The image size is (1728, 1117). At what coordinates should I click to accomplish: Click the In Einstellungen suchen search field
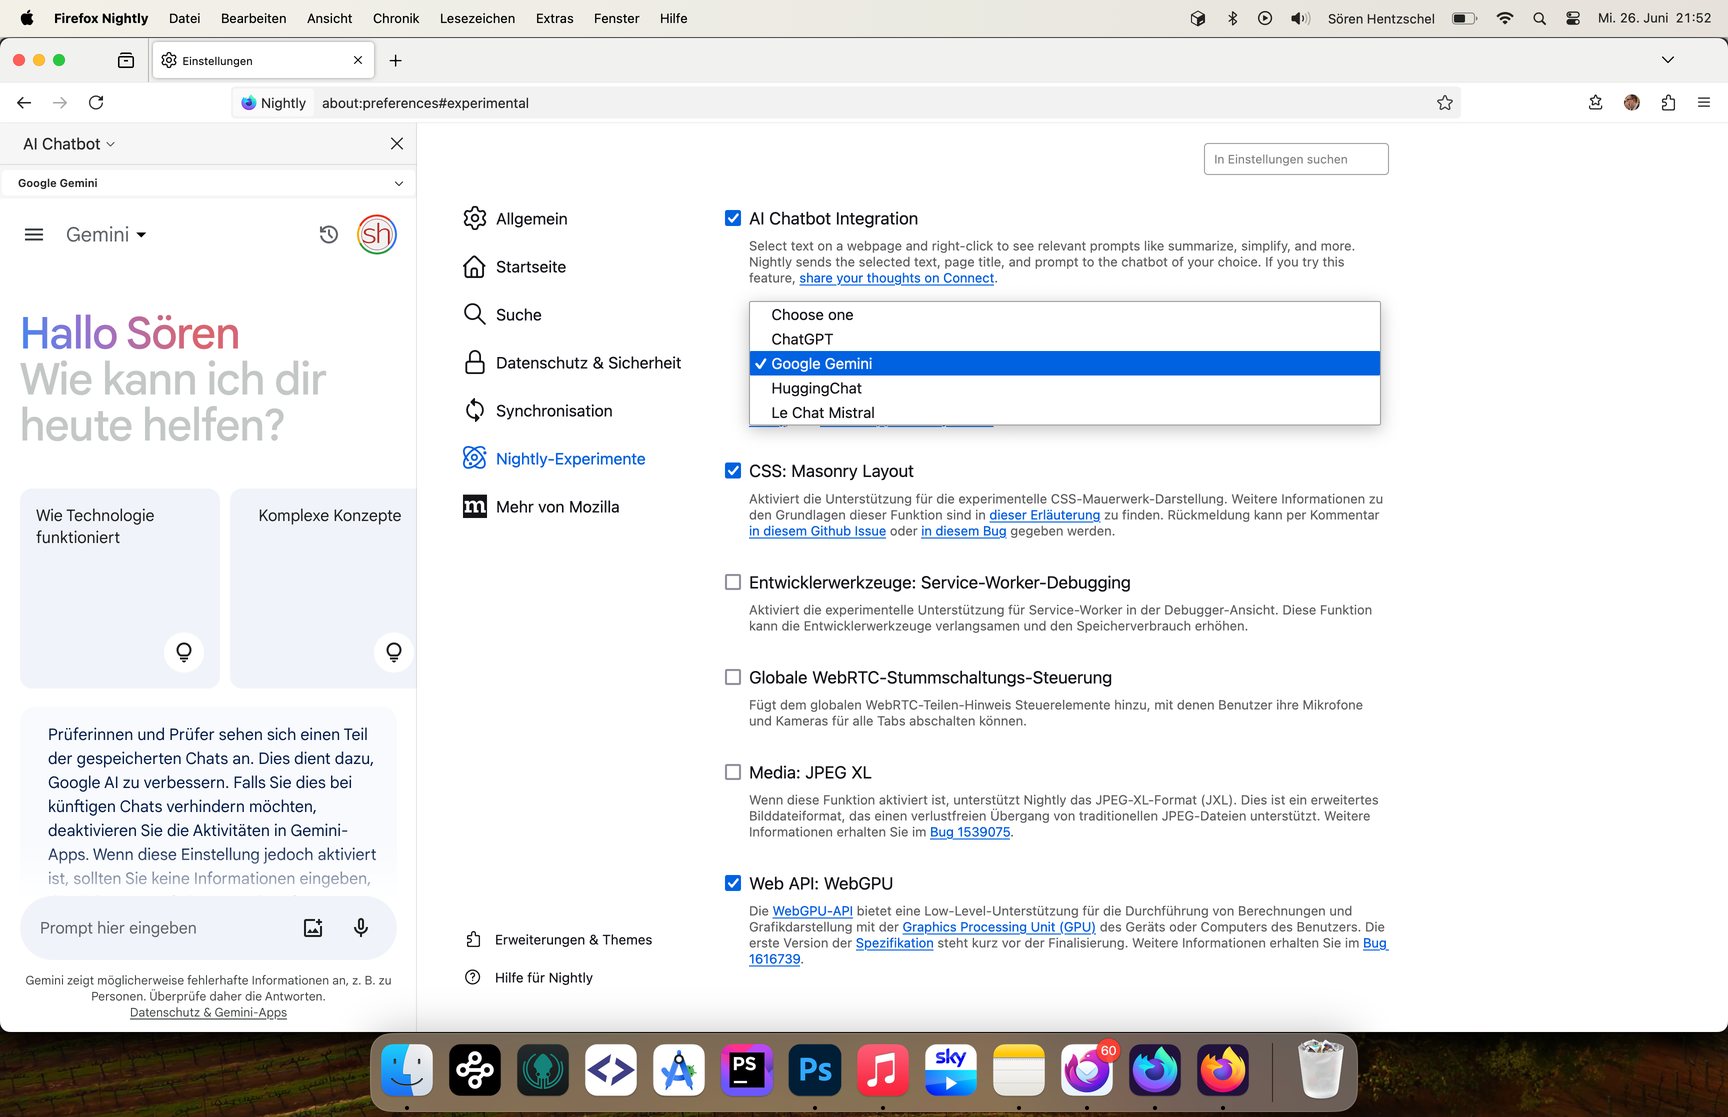pyautogui.click(x=1295, y=159)
